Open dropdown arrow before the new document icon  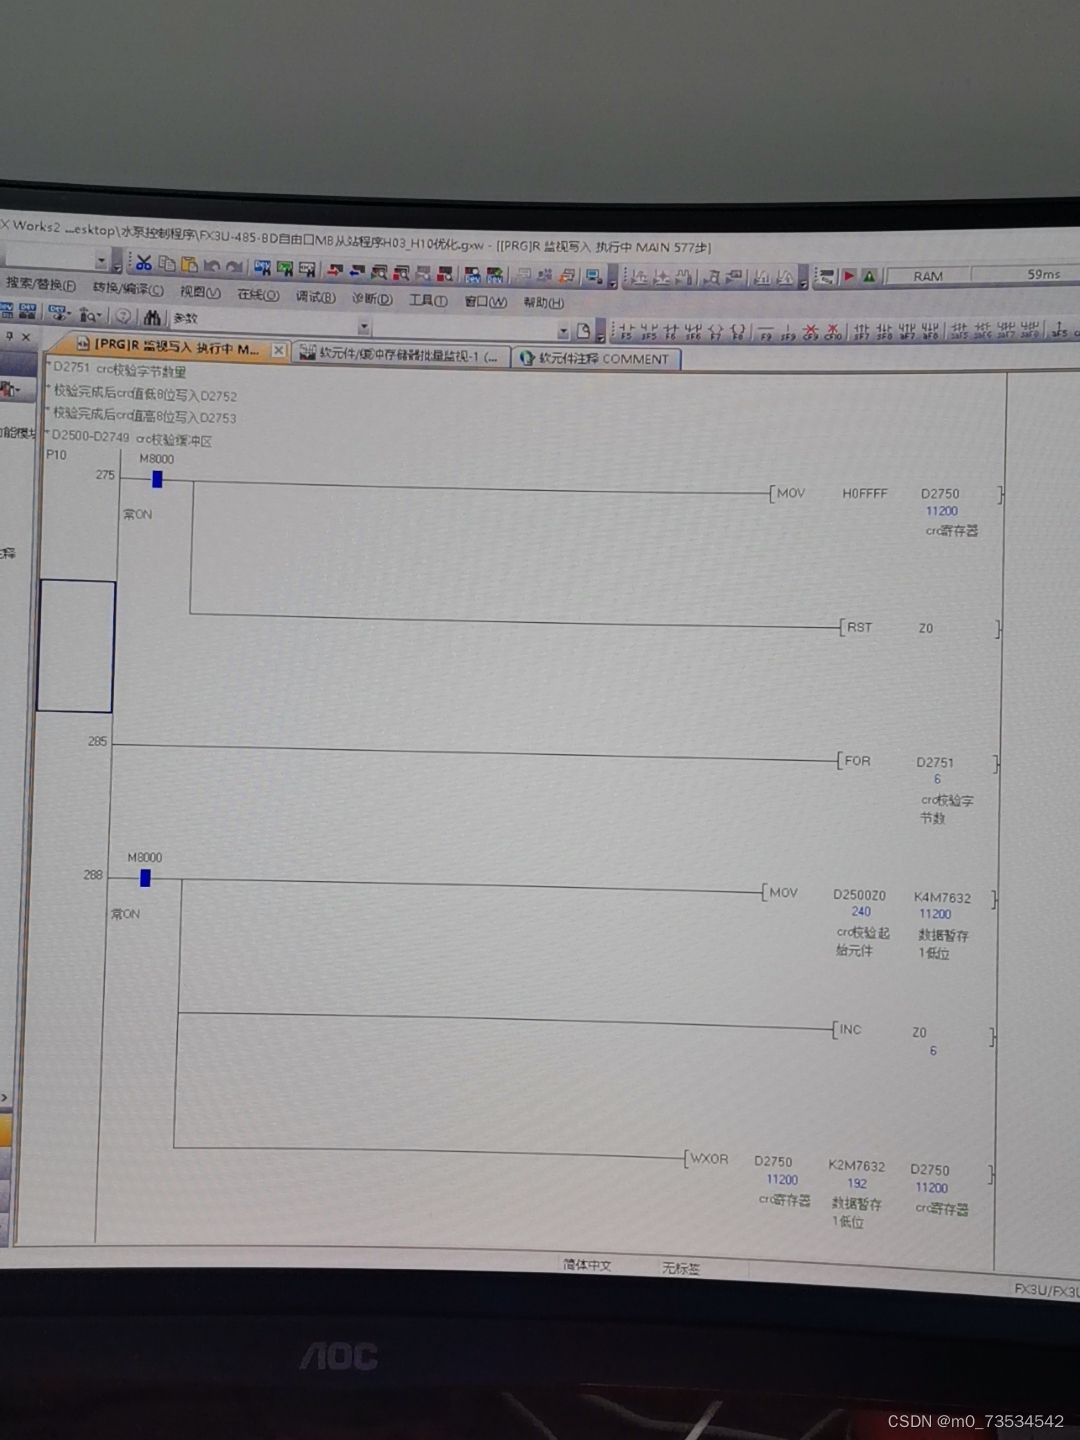coord(562,331)
